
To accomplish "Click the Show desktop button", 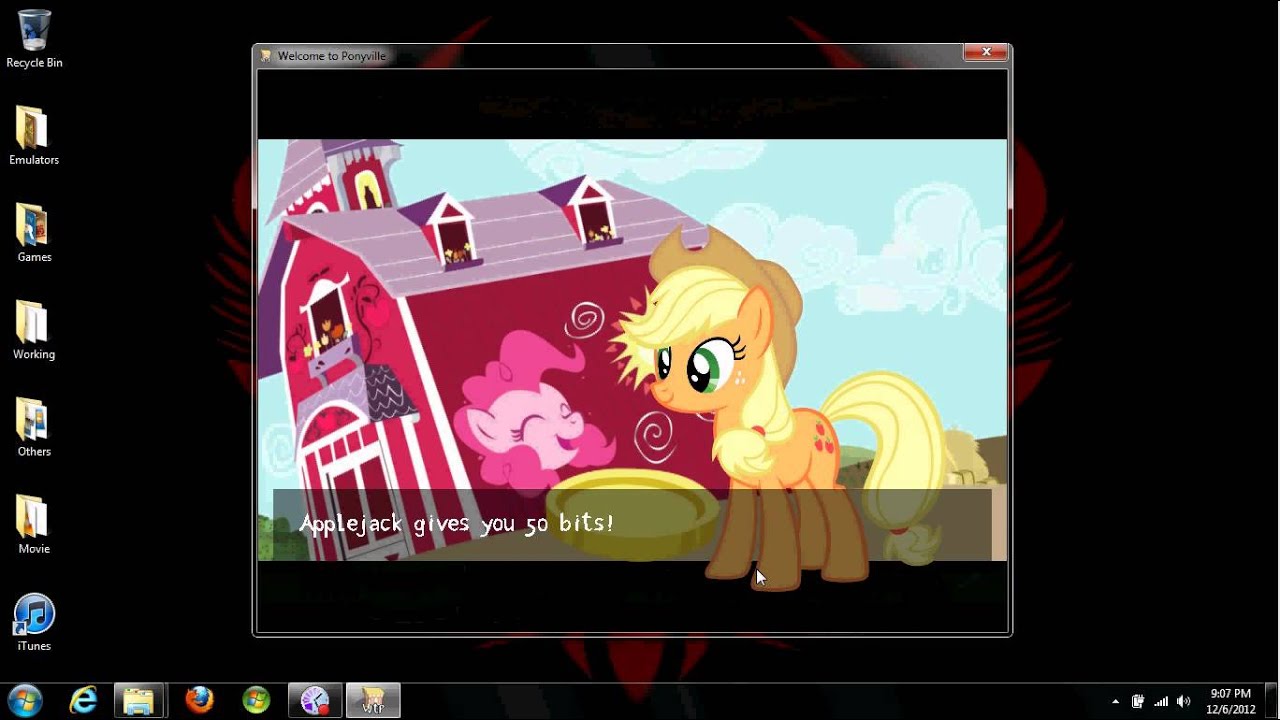I will [1272, 701].
